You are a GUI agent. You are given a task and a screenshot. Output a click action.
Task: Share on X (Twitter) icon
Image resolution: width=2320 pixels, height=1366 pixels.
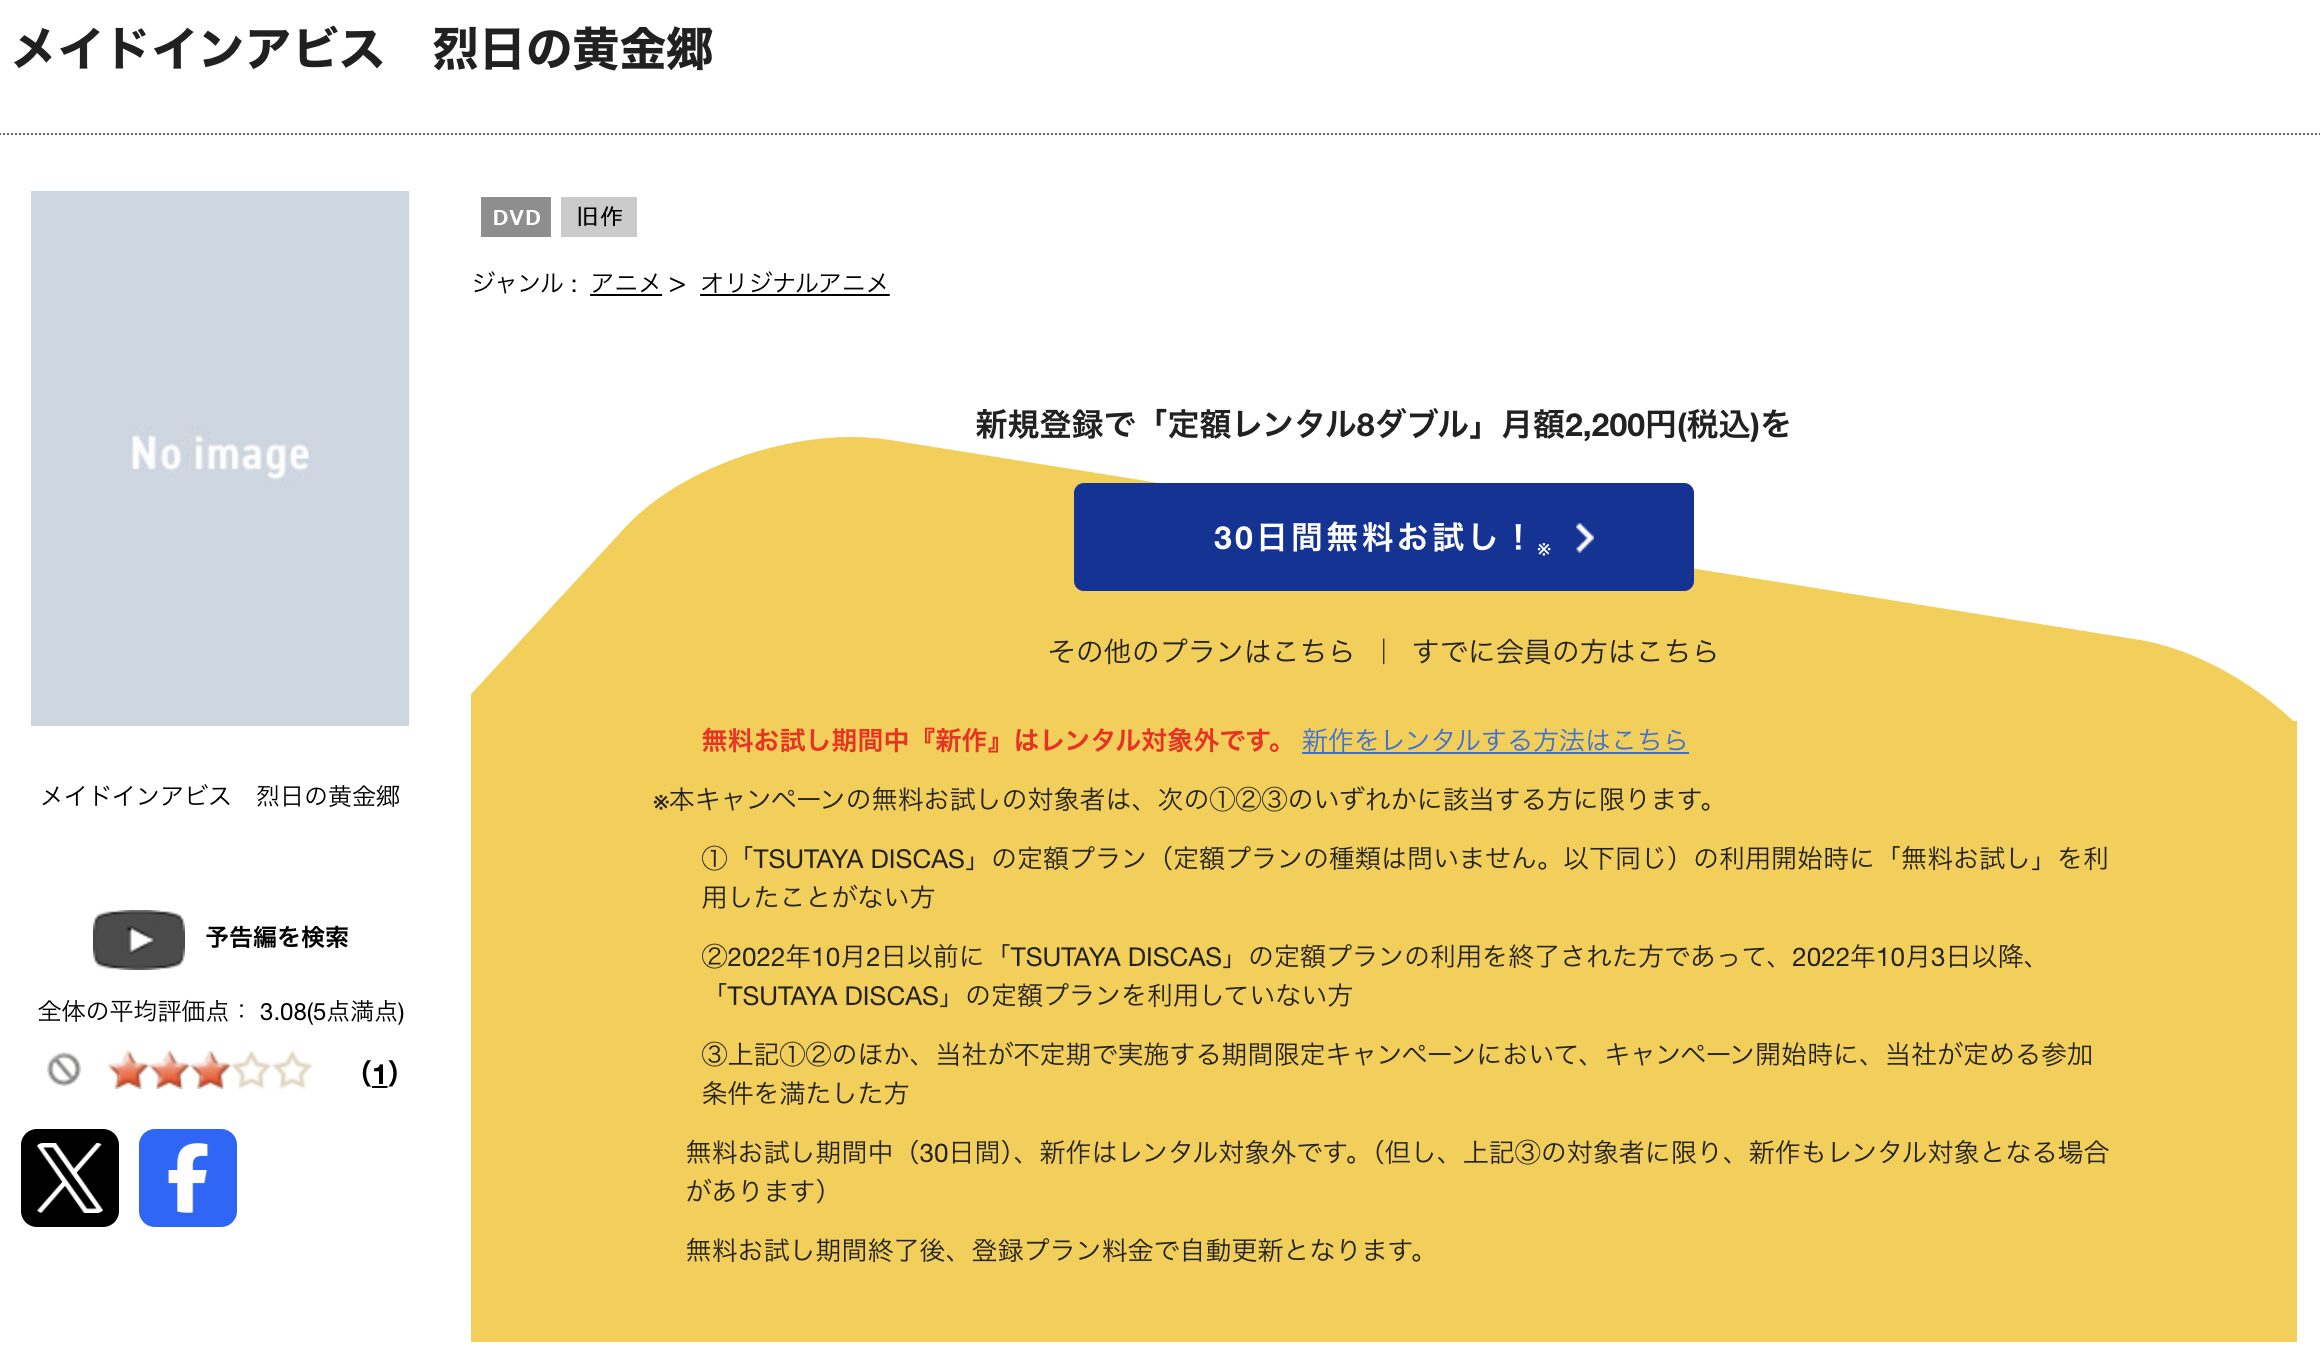[70, 1178]
